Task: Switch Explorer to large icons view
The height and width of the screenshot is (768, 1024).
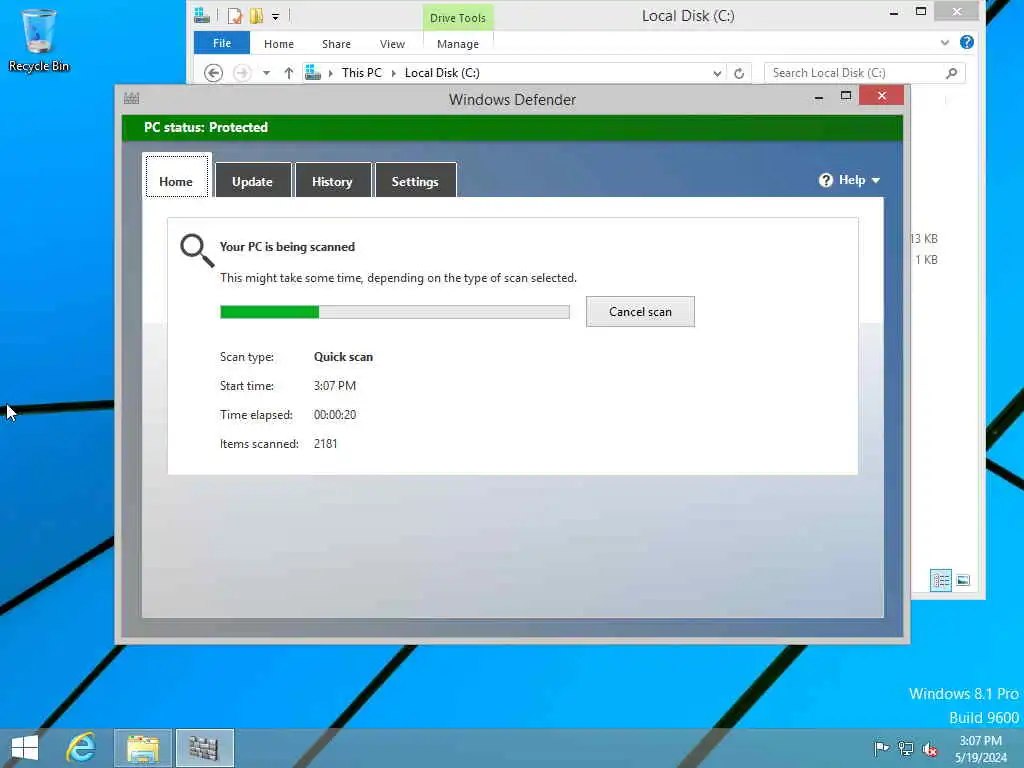Action: (963, 580)
